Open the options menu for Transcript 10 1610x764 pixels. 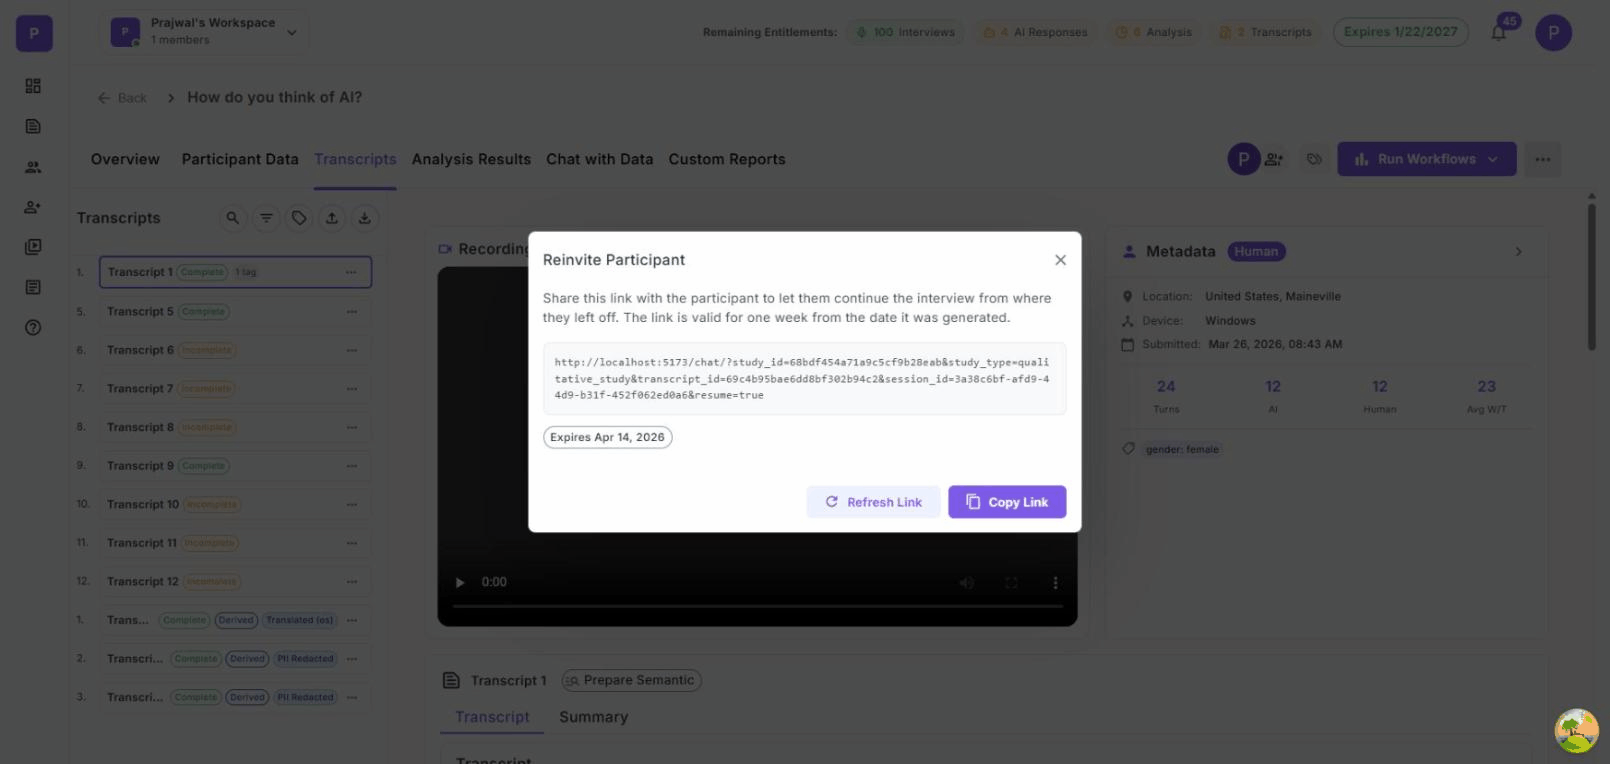pos(351,504)
